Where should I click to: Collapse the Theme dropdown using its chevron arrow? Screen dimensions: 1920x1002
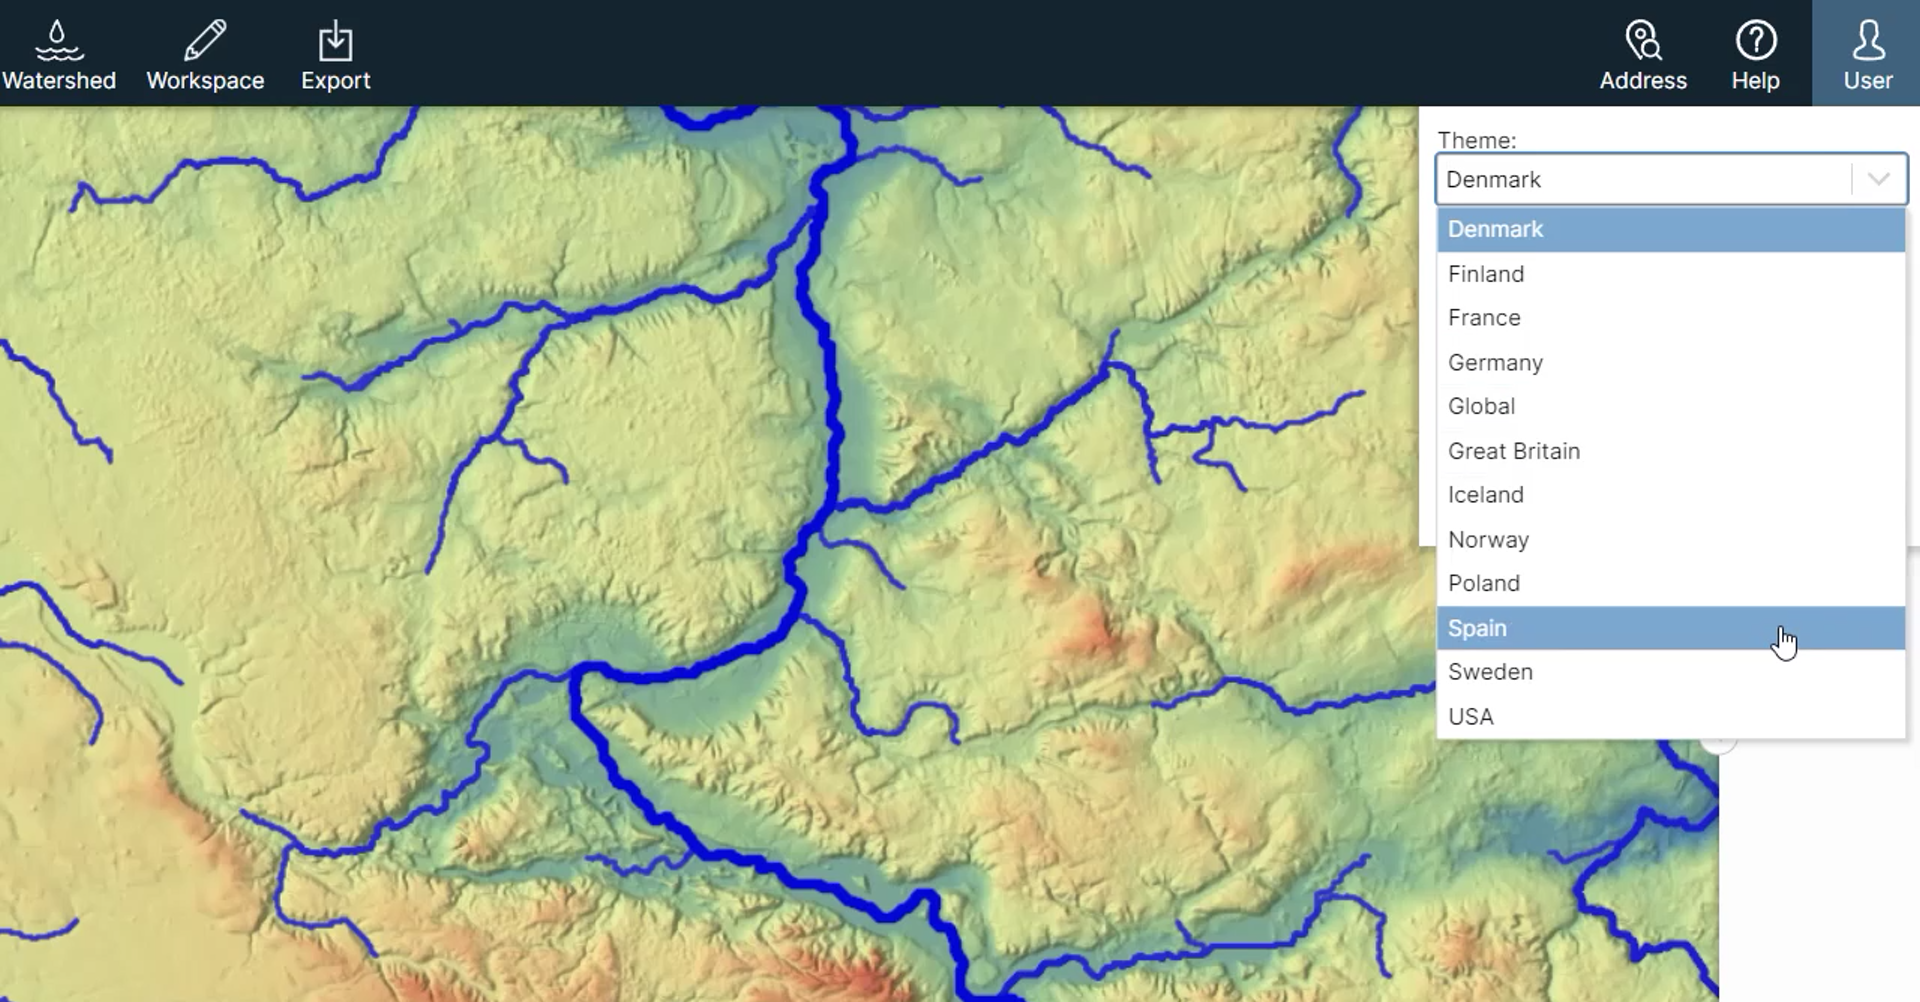click(1878, 180)
